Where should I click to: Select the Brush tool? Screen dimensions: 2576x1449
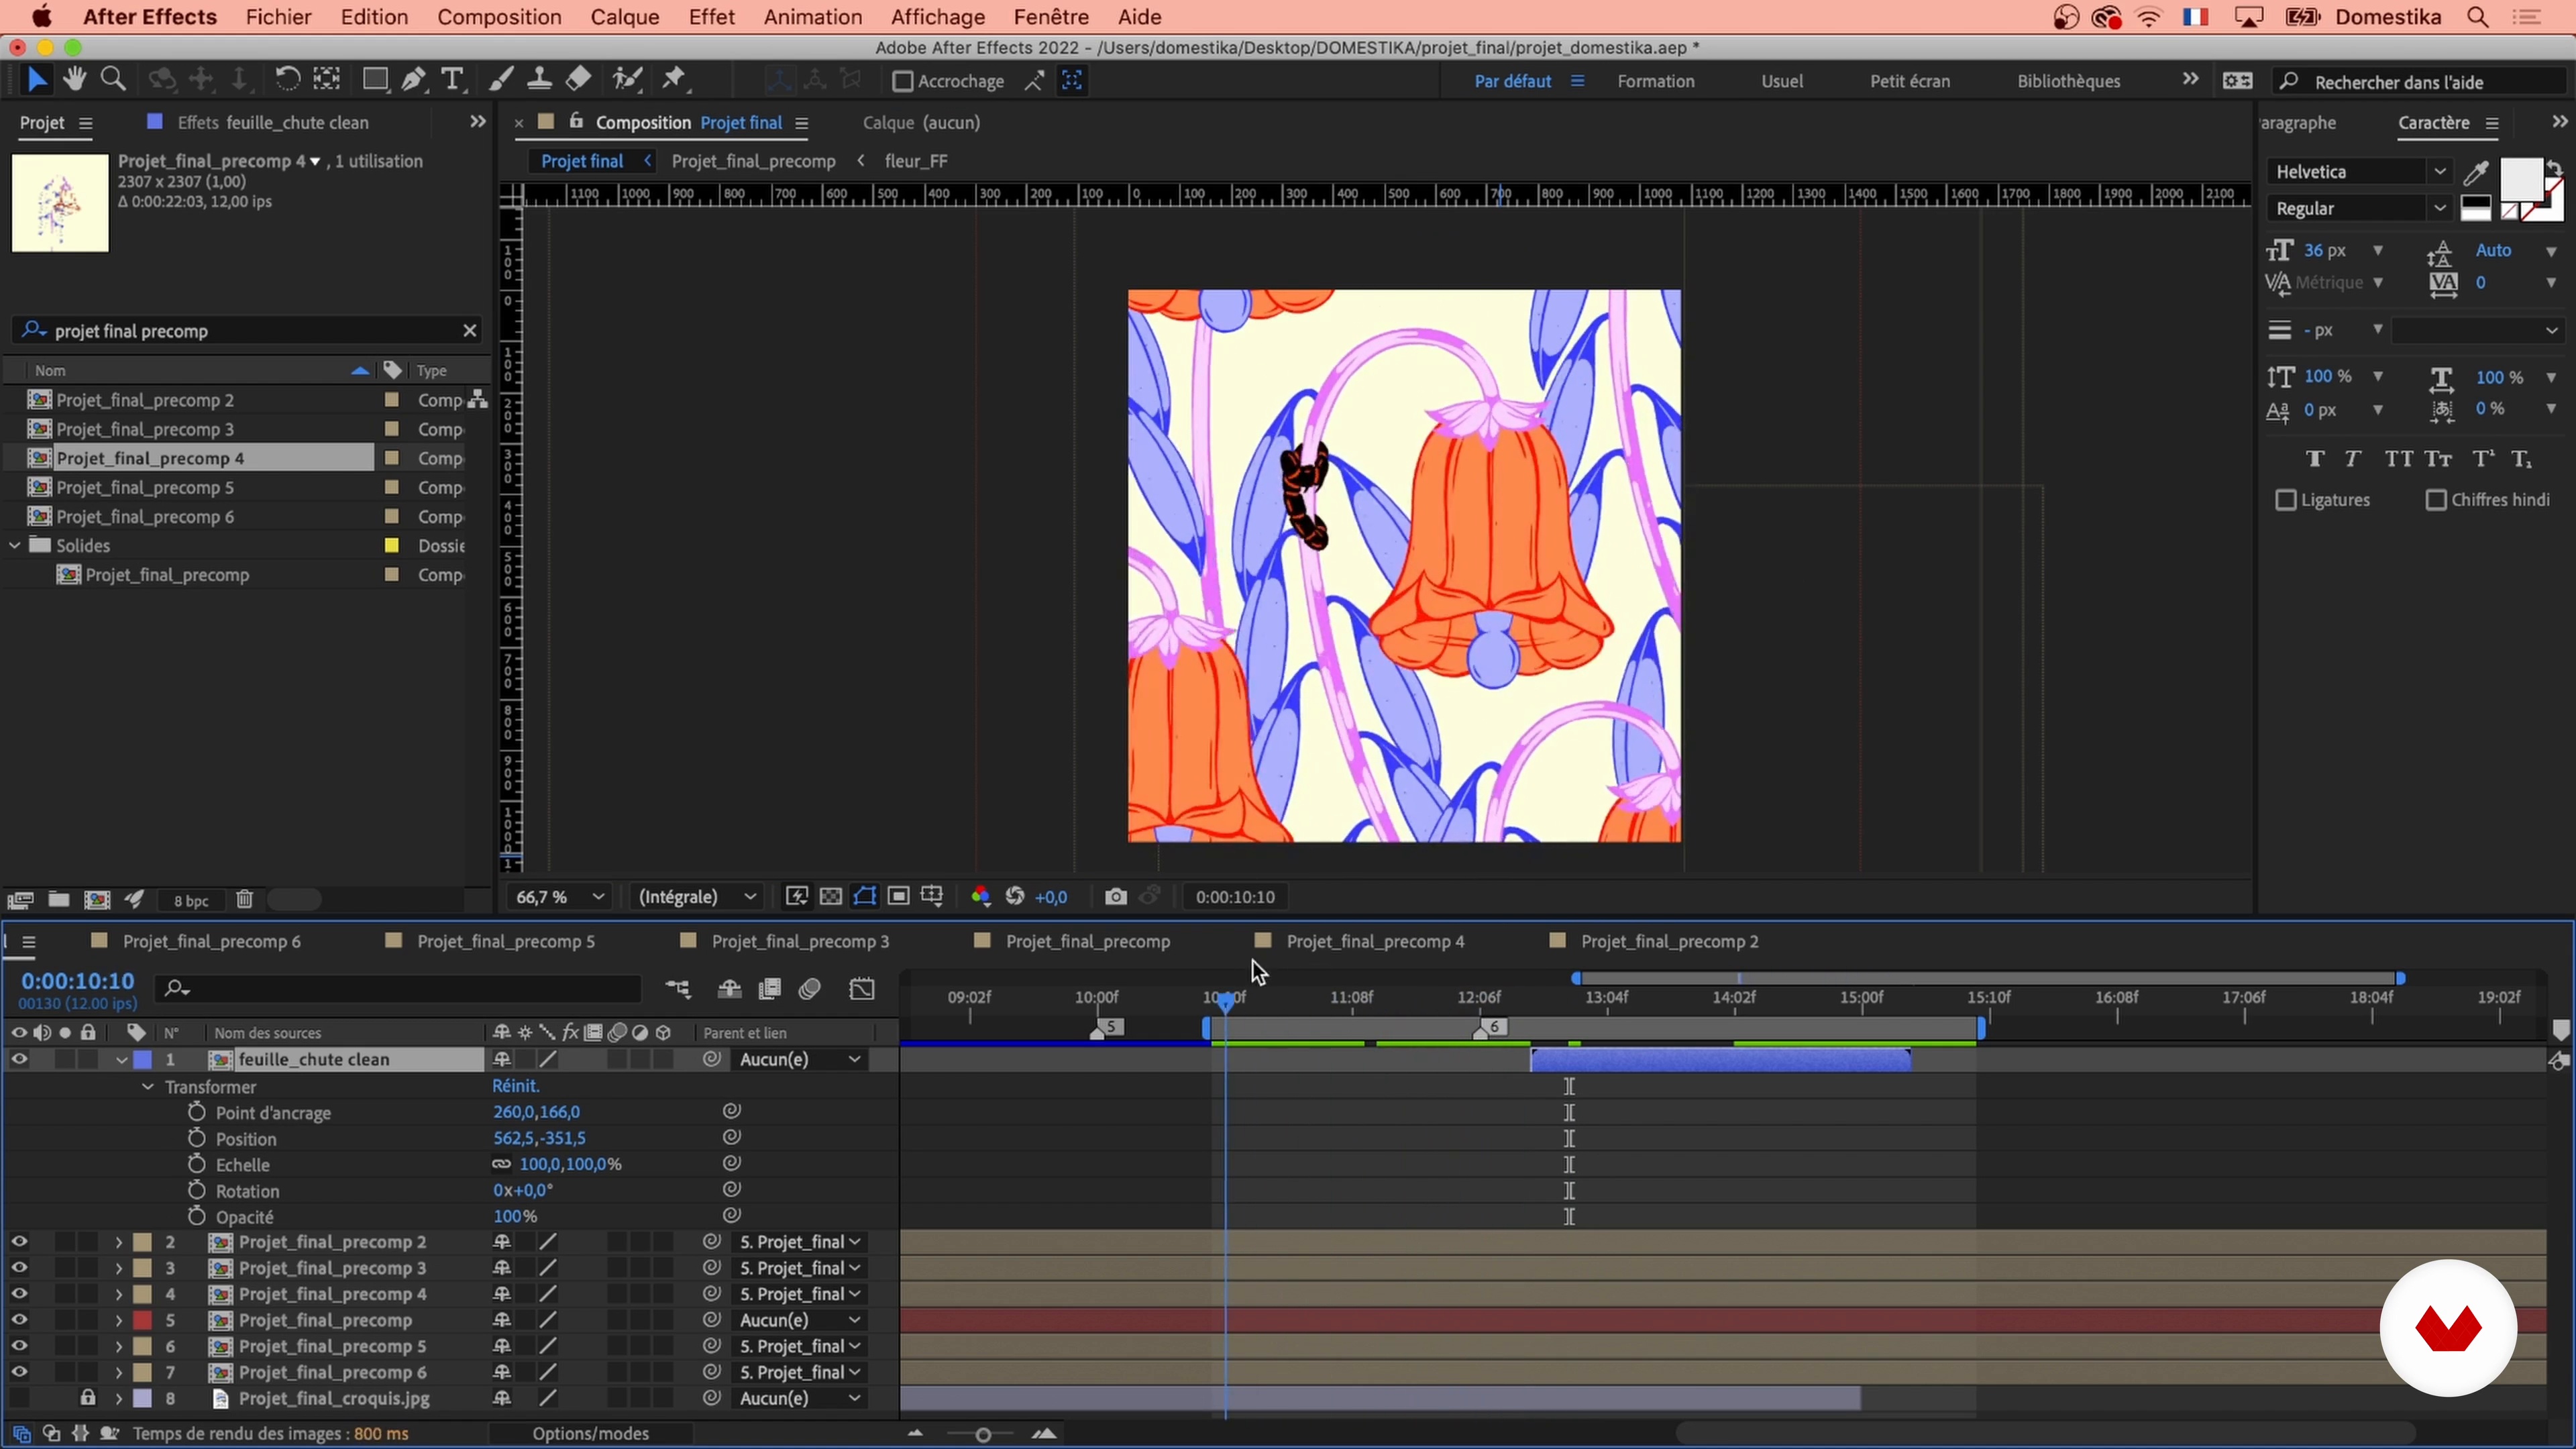click(501, 80)
